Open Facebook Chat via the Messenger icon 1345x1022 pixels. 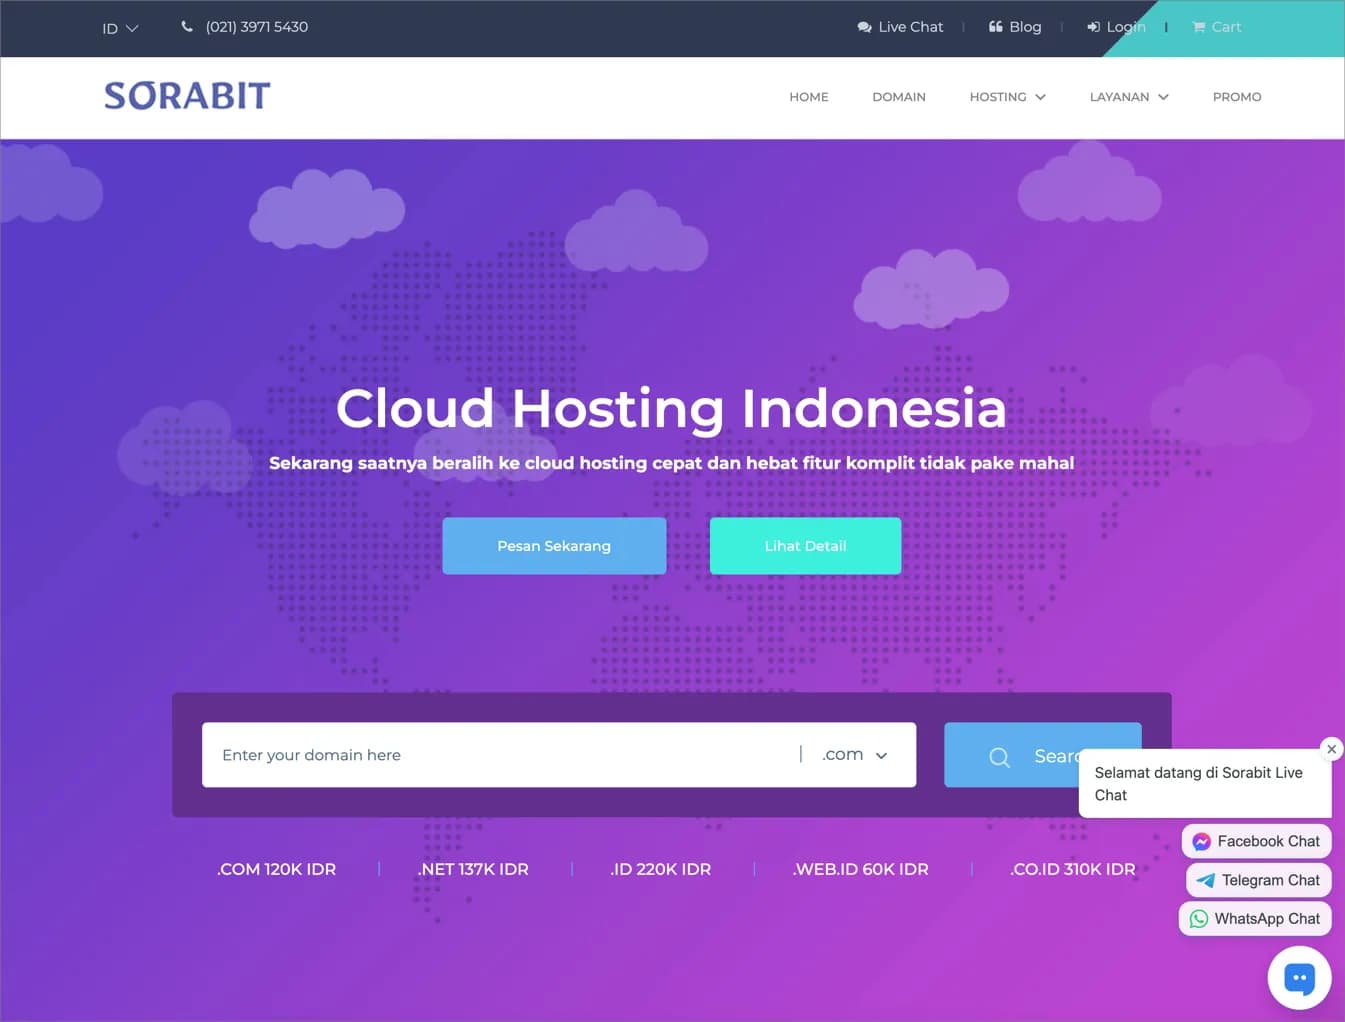click(1200, 841)
